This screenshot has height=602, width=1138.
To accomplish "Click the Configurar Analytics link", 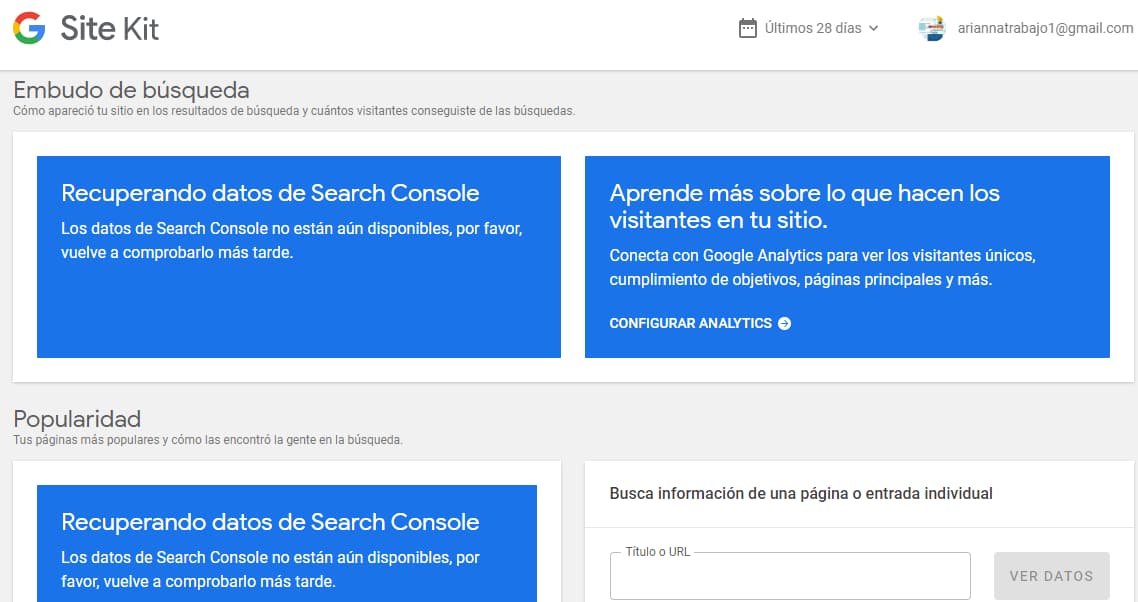I will (700, 323).
